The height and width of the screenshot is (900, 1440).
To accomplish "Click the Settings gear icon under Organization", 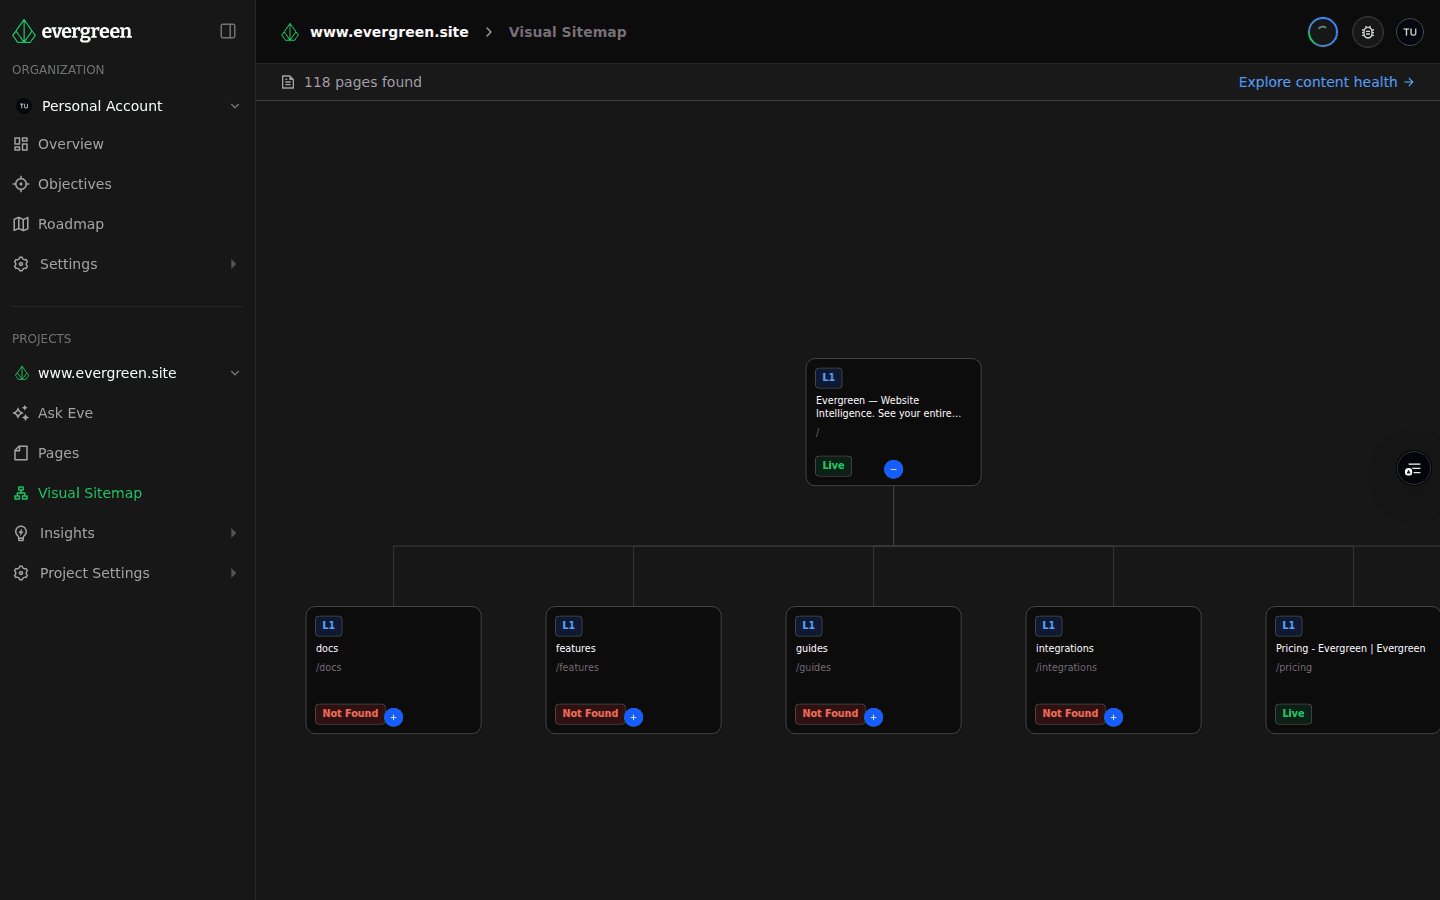I will (21, 263).
